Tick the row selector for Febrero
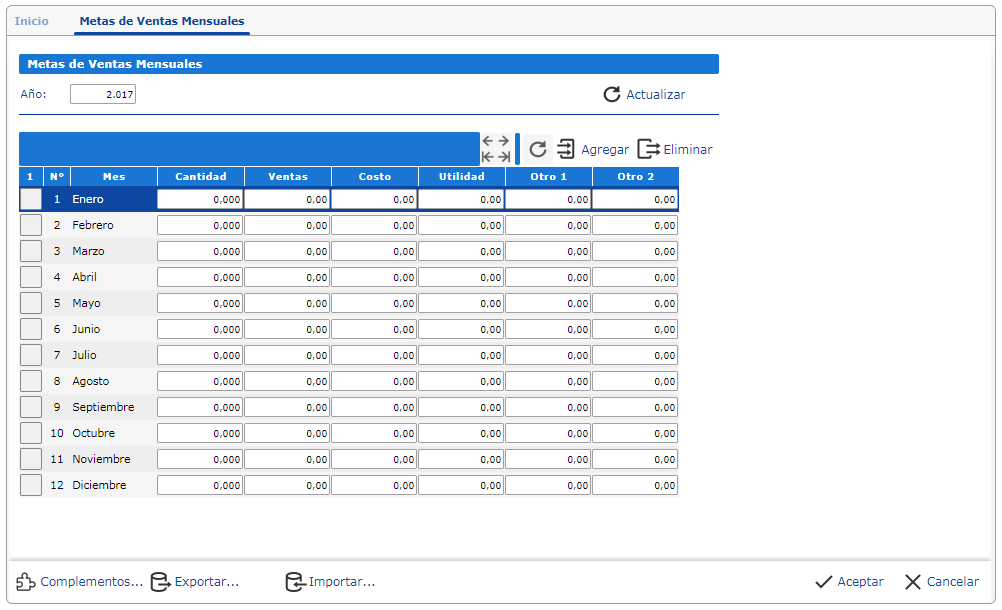This screenshot has width=1002, height=610. click(x=31, y=225)
